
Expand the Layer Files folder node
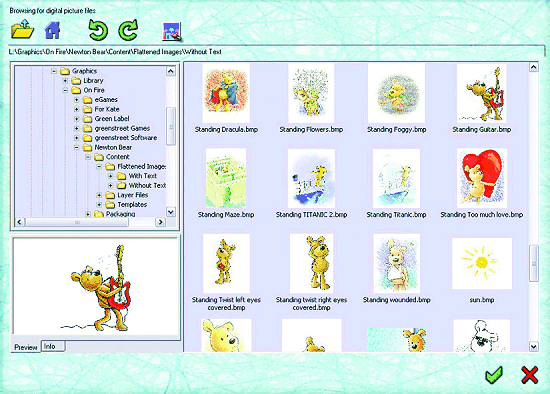pos(99,195)
